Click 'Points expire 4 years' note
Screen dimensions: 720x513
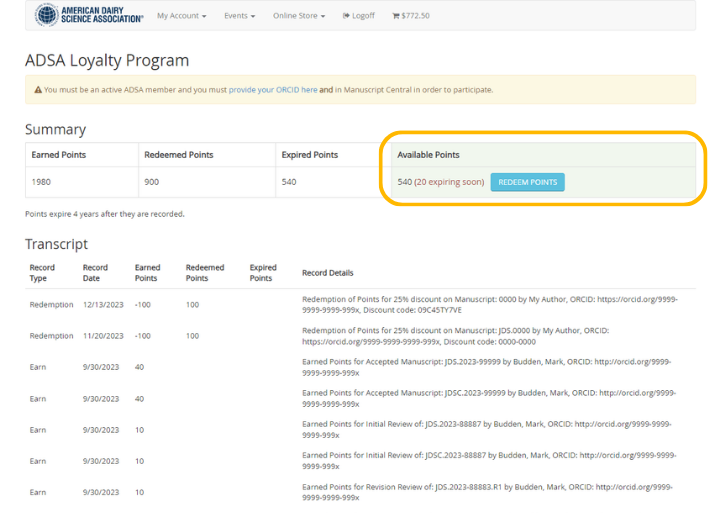click(x=105, y=214)
